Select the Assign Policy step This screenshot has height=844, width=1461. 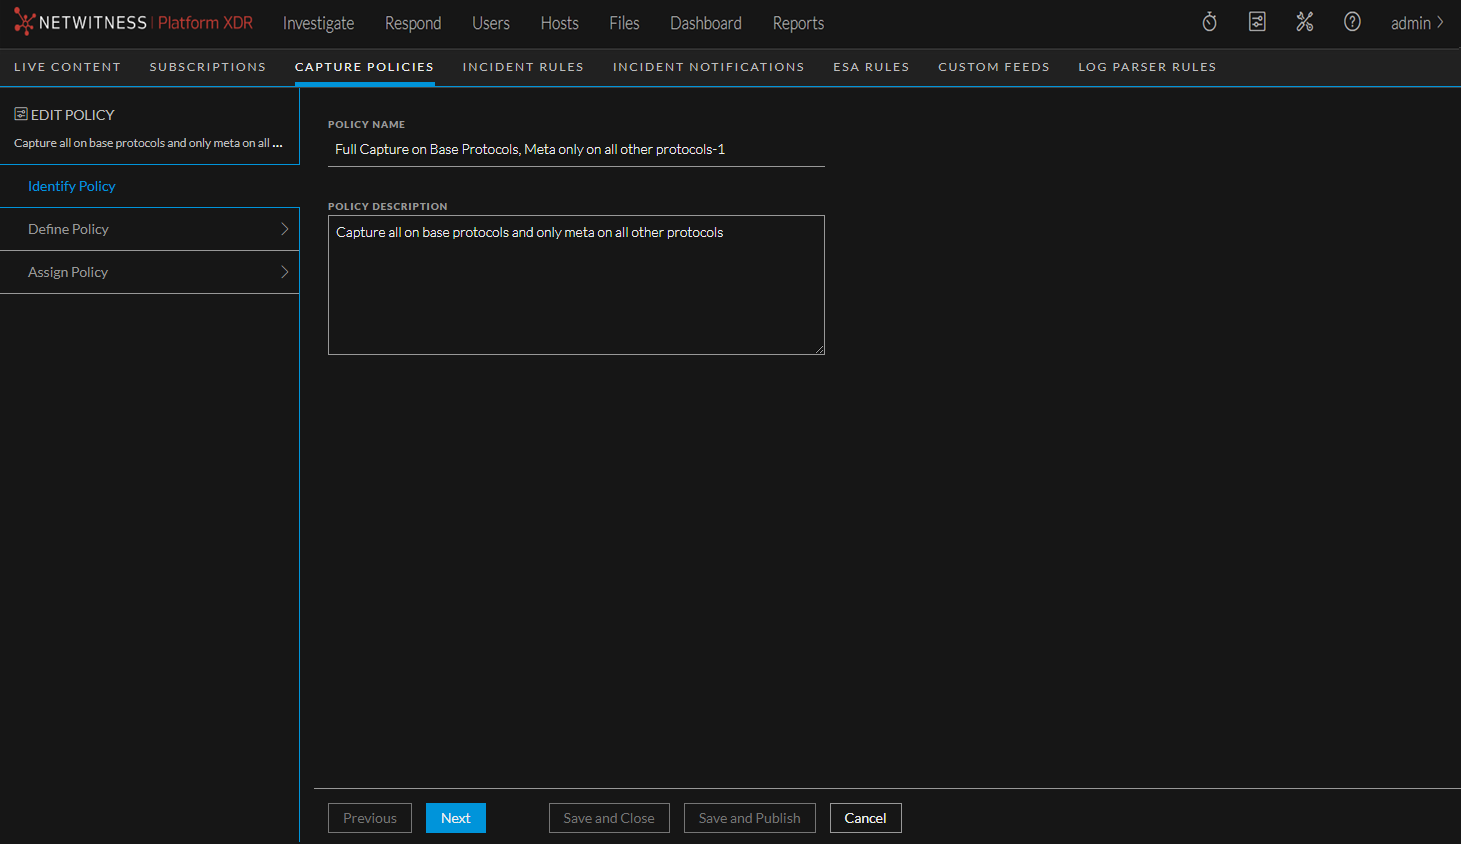click(149, 272)
